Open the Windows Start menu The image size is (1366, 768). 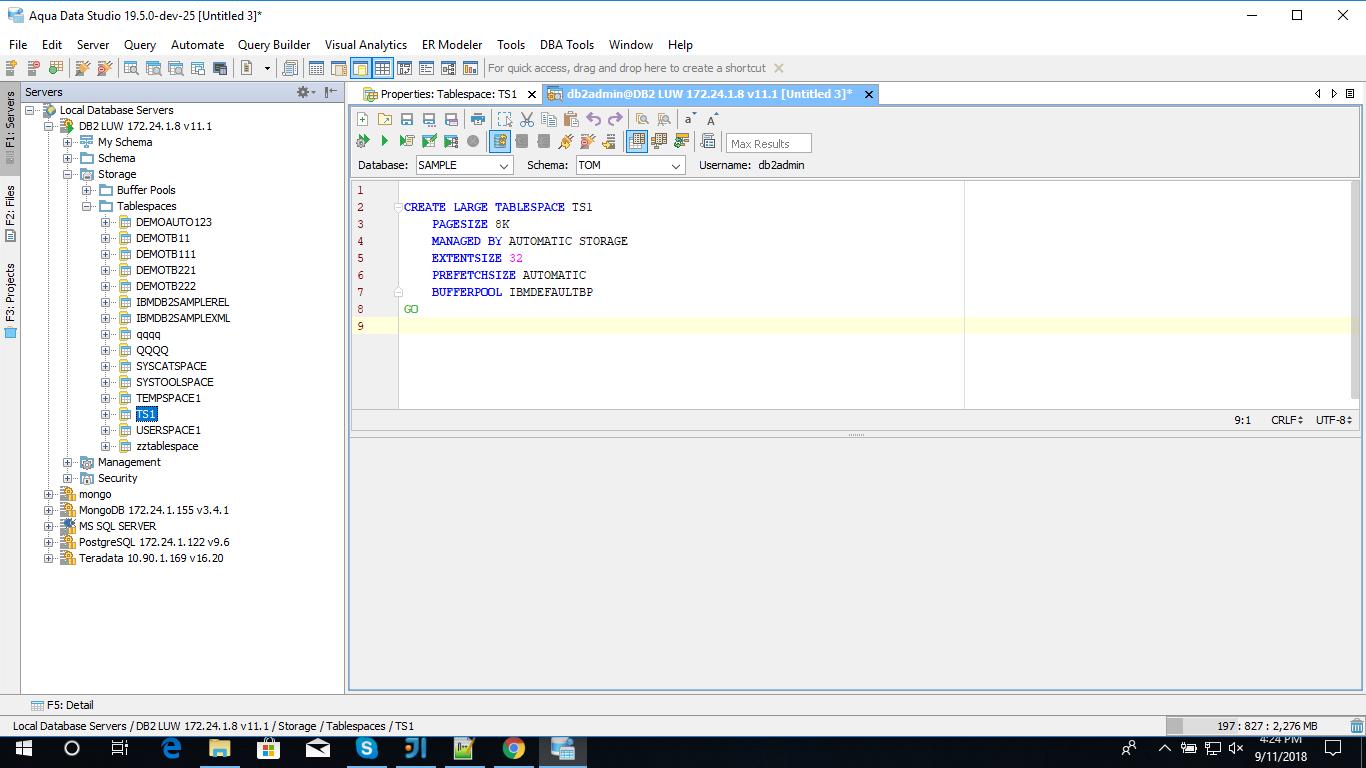[x=23, y=748]
